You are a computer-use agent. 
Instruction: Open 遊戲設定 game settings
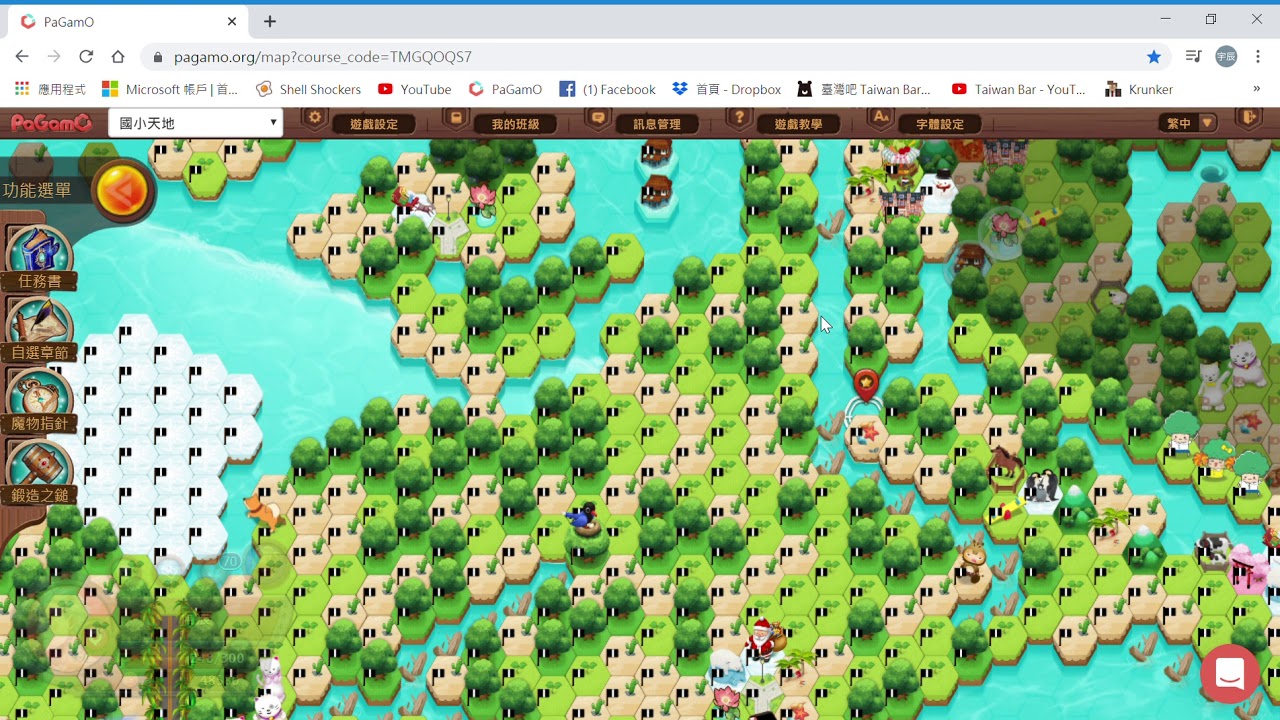click(x=374, y=124)
